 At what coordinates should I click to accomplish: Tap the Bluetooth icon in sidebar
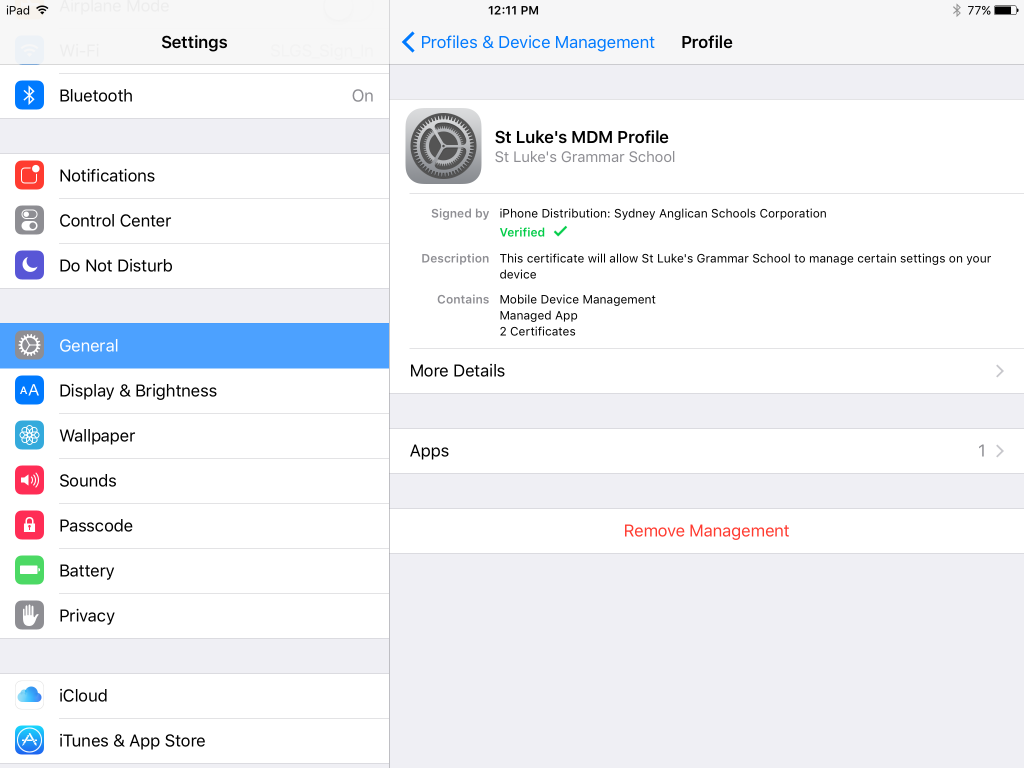coord(29,96)
